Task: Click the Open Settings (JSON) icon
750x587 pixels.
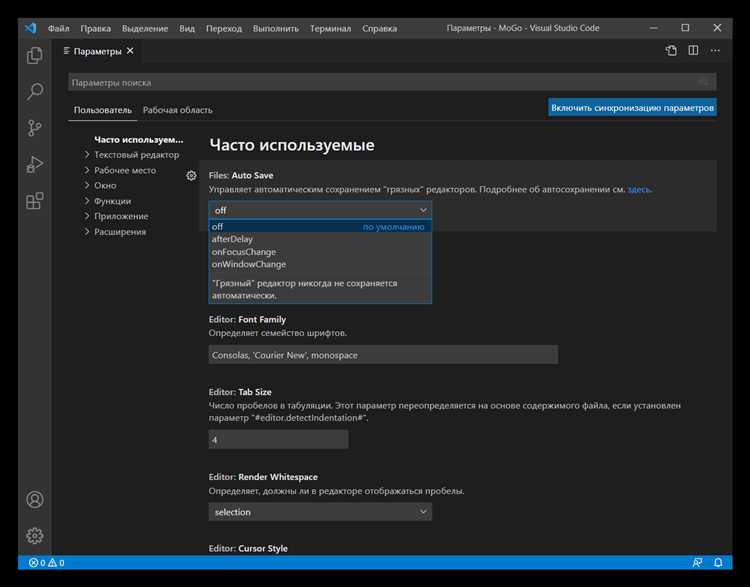Action: (672, 50)
